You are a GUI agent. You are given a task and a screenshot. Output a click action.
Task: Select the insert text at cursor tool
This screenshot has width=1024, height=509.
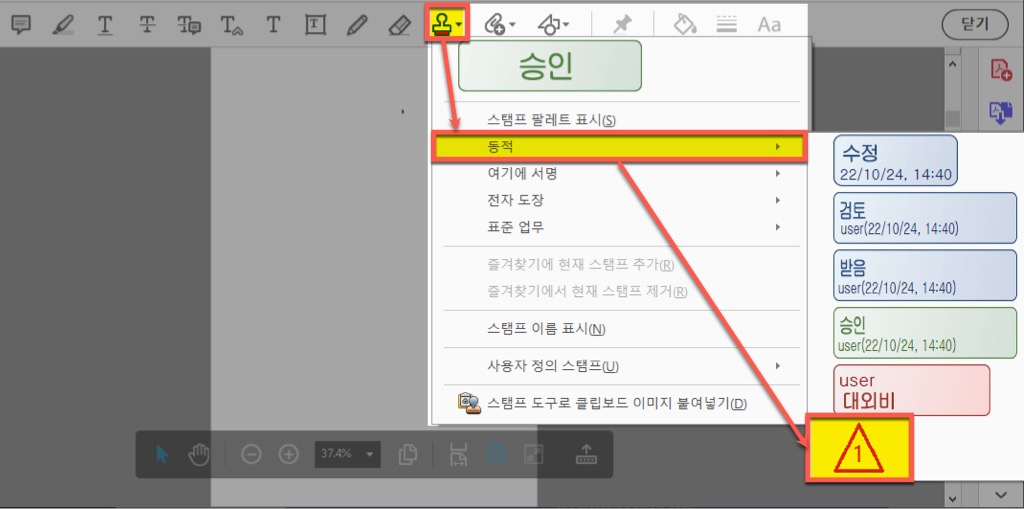pyautogui.click(x=232, y=25)
